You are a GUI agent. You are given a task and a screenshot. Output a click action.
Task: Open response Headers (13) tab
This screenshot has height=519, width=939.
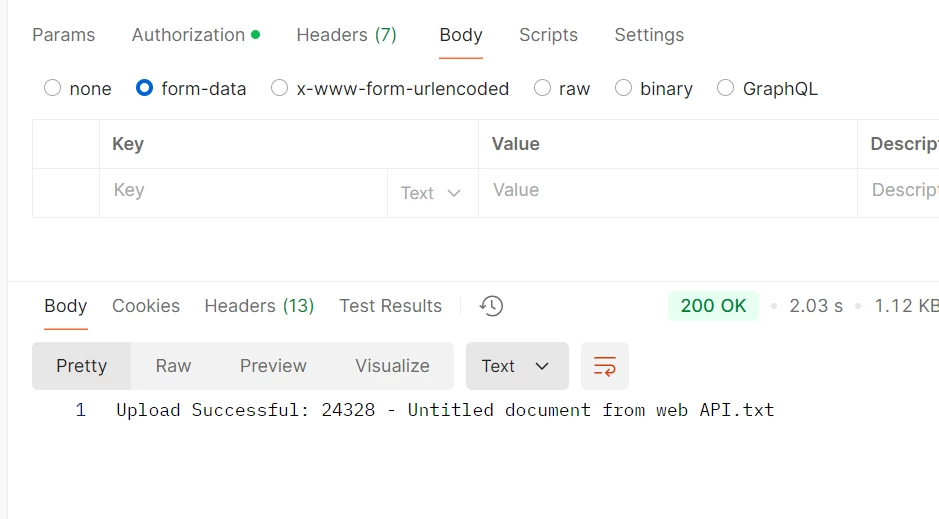259,306
